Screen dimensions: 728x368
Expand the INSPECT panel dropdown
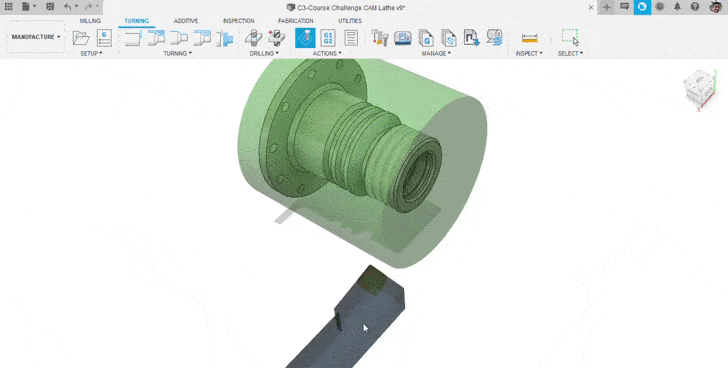[x=529, y=53]
